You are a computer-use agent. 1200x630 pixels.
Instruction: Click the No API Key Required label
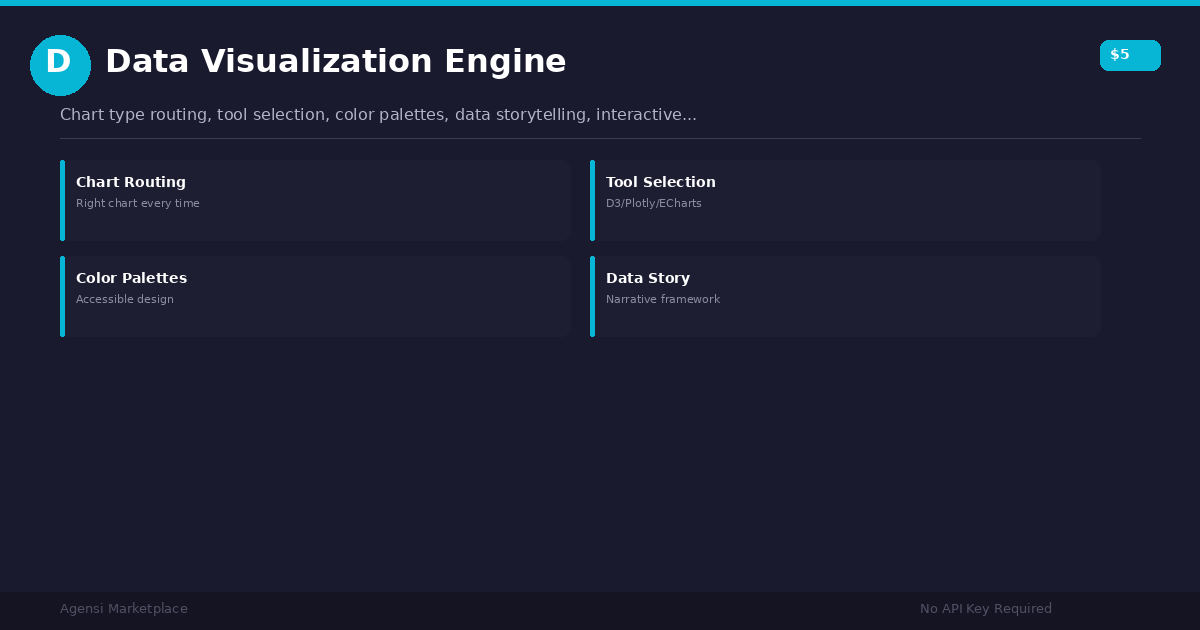[986, 609]
